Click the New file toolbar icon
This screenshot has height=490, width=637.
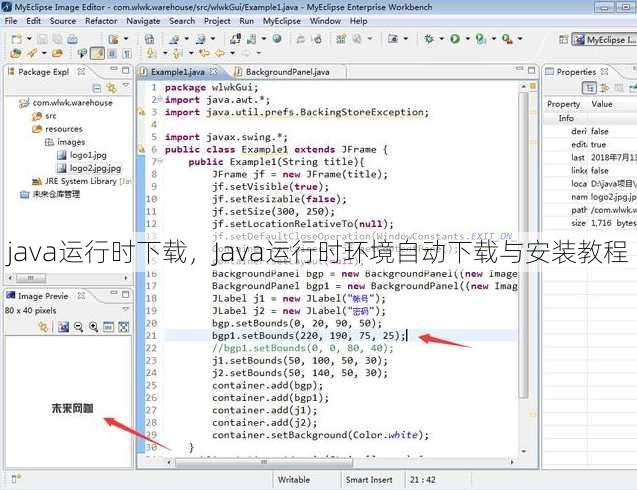tap(17, 39)
